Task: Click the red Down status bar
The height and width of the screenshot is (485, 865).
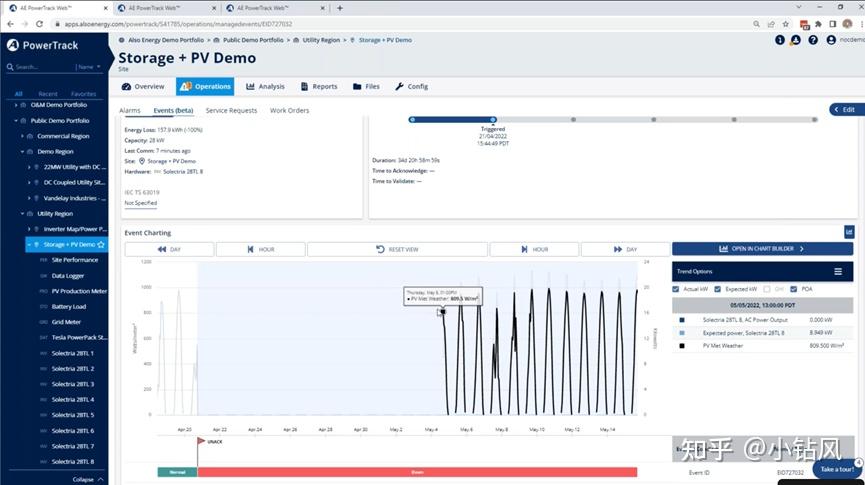Action: pyautogui.click(x=417, y=472)
